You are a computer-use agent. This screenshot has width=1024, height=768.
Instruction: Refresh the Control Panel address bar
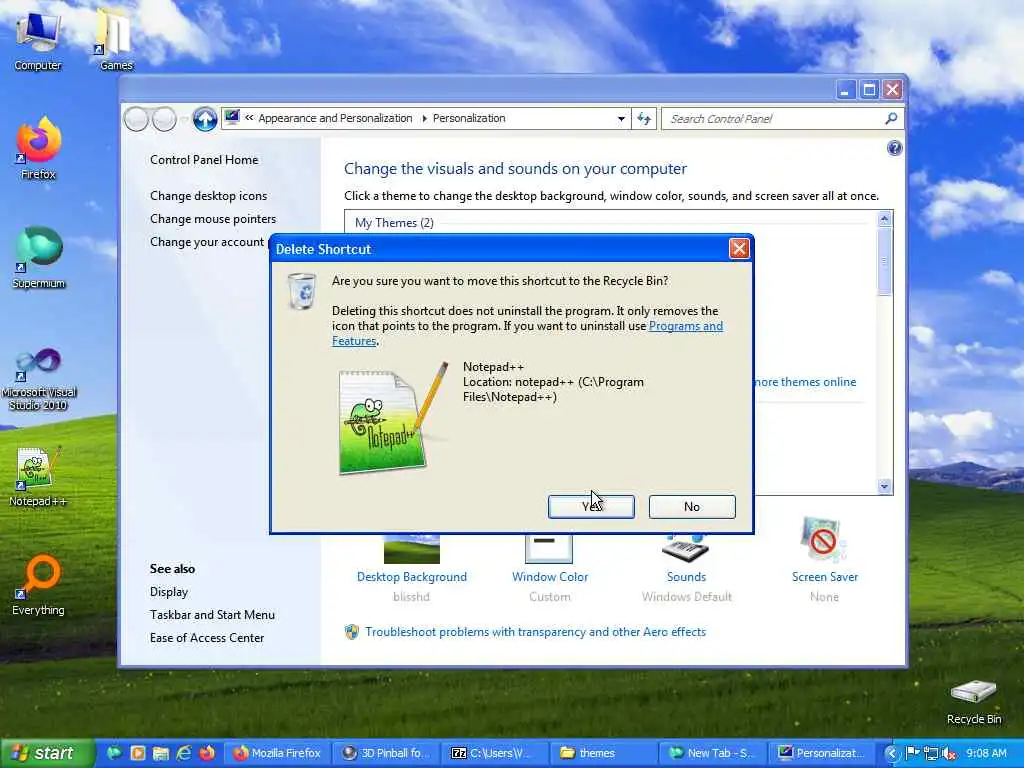[x=644, y=118]
